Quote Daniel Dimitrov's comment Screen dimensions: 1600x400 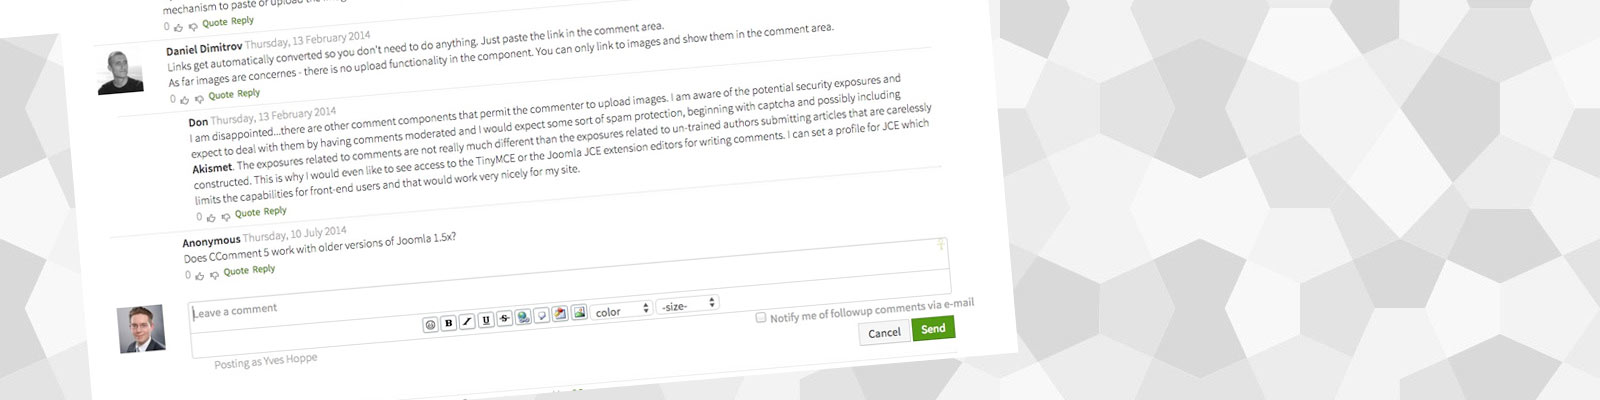pyautogui.click(x=221, y=95)
